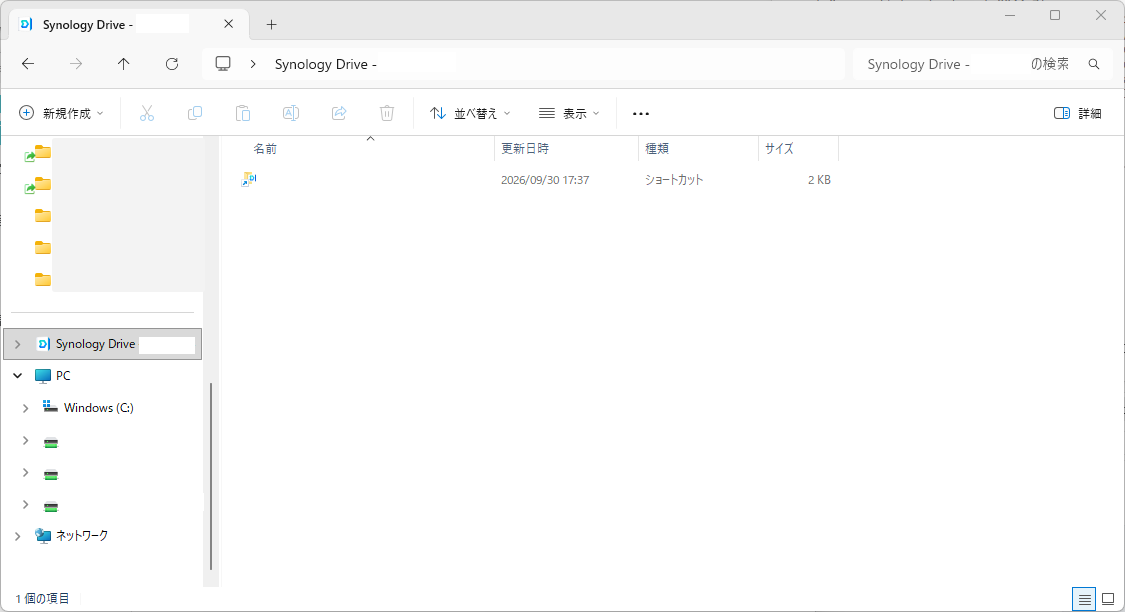
Task: Select the Synology Drive shortcut file icon
Action: [249, 179]
